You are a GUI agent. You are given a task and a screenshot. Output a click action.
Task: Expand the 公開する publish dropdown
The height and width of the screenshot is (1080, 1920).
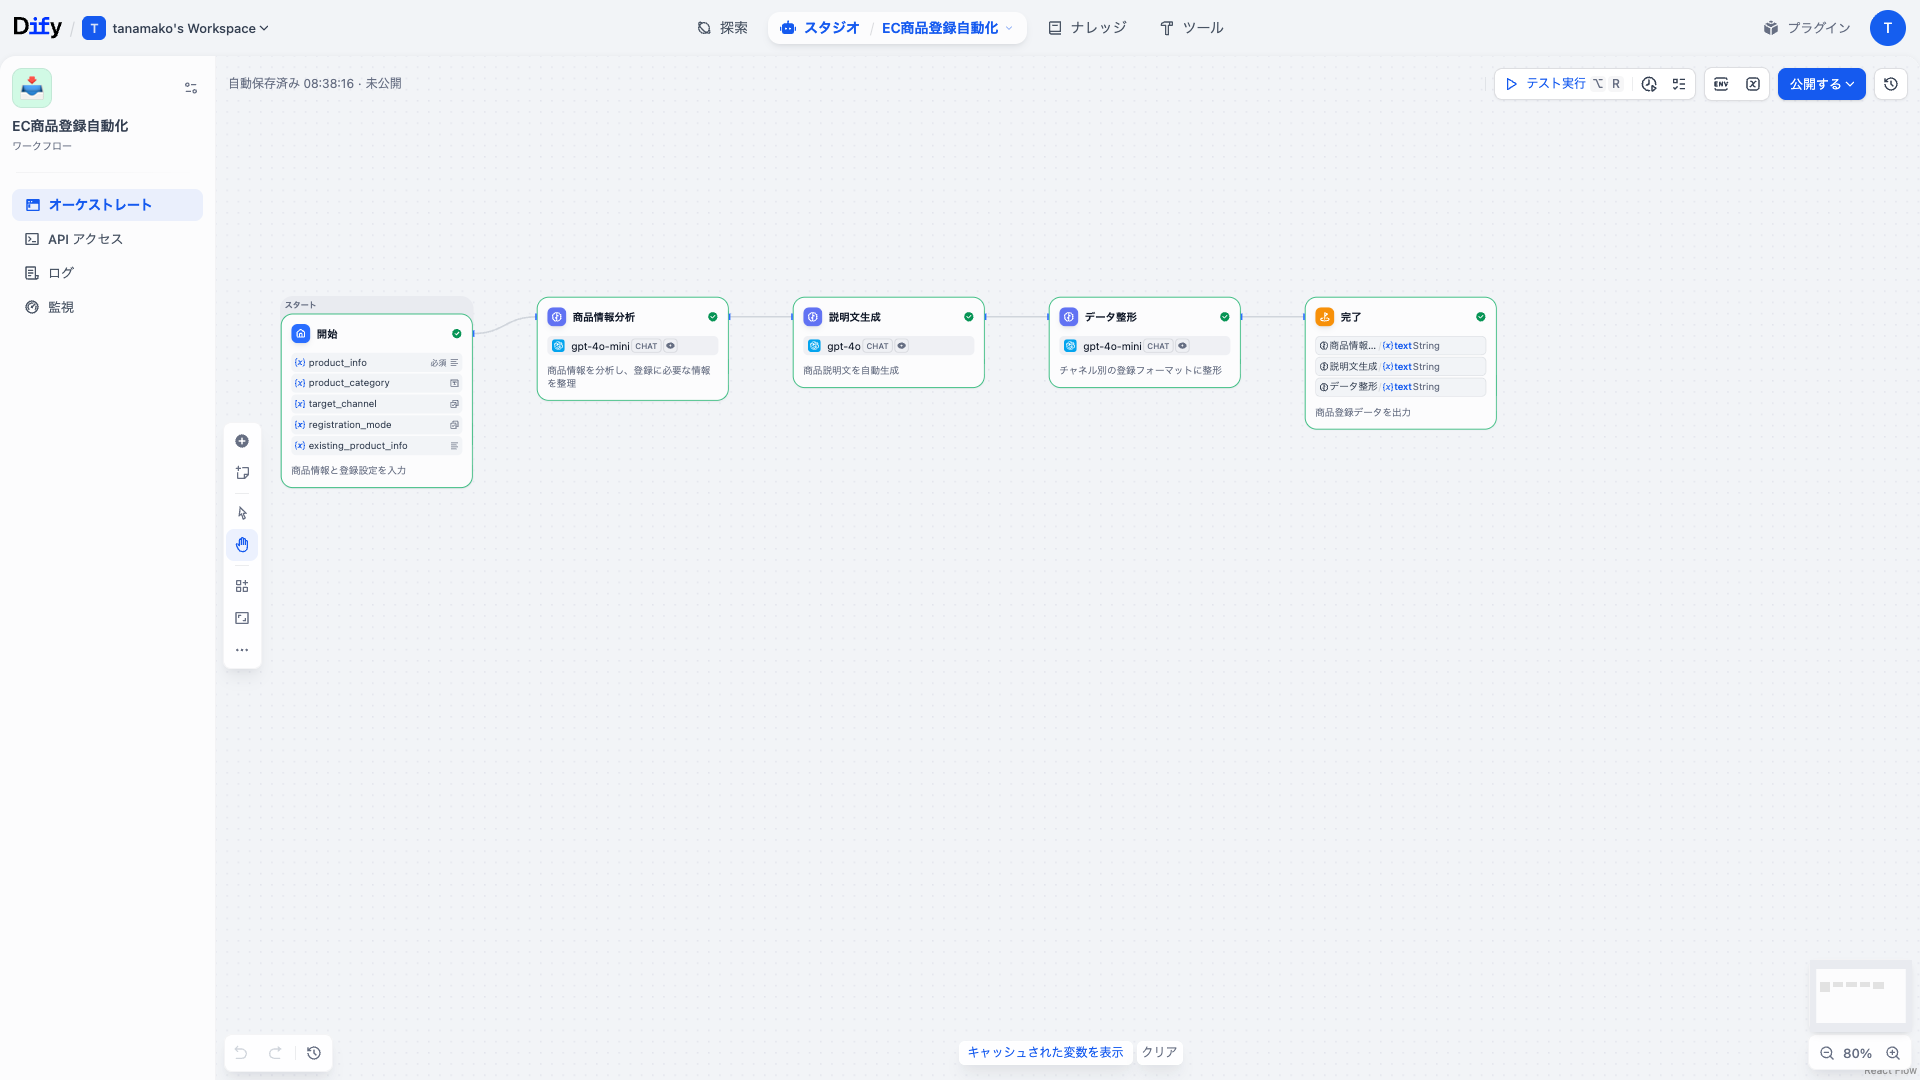pyautogui.click(x=1851, y=84)
